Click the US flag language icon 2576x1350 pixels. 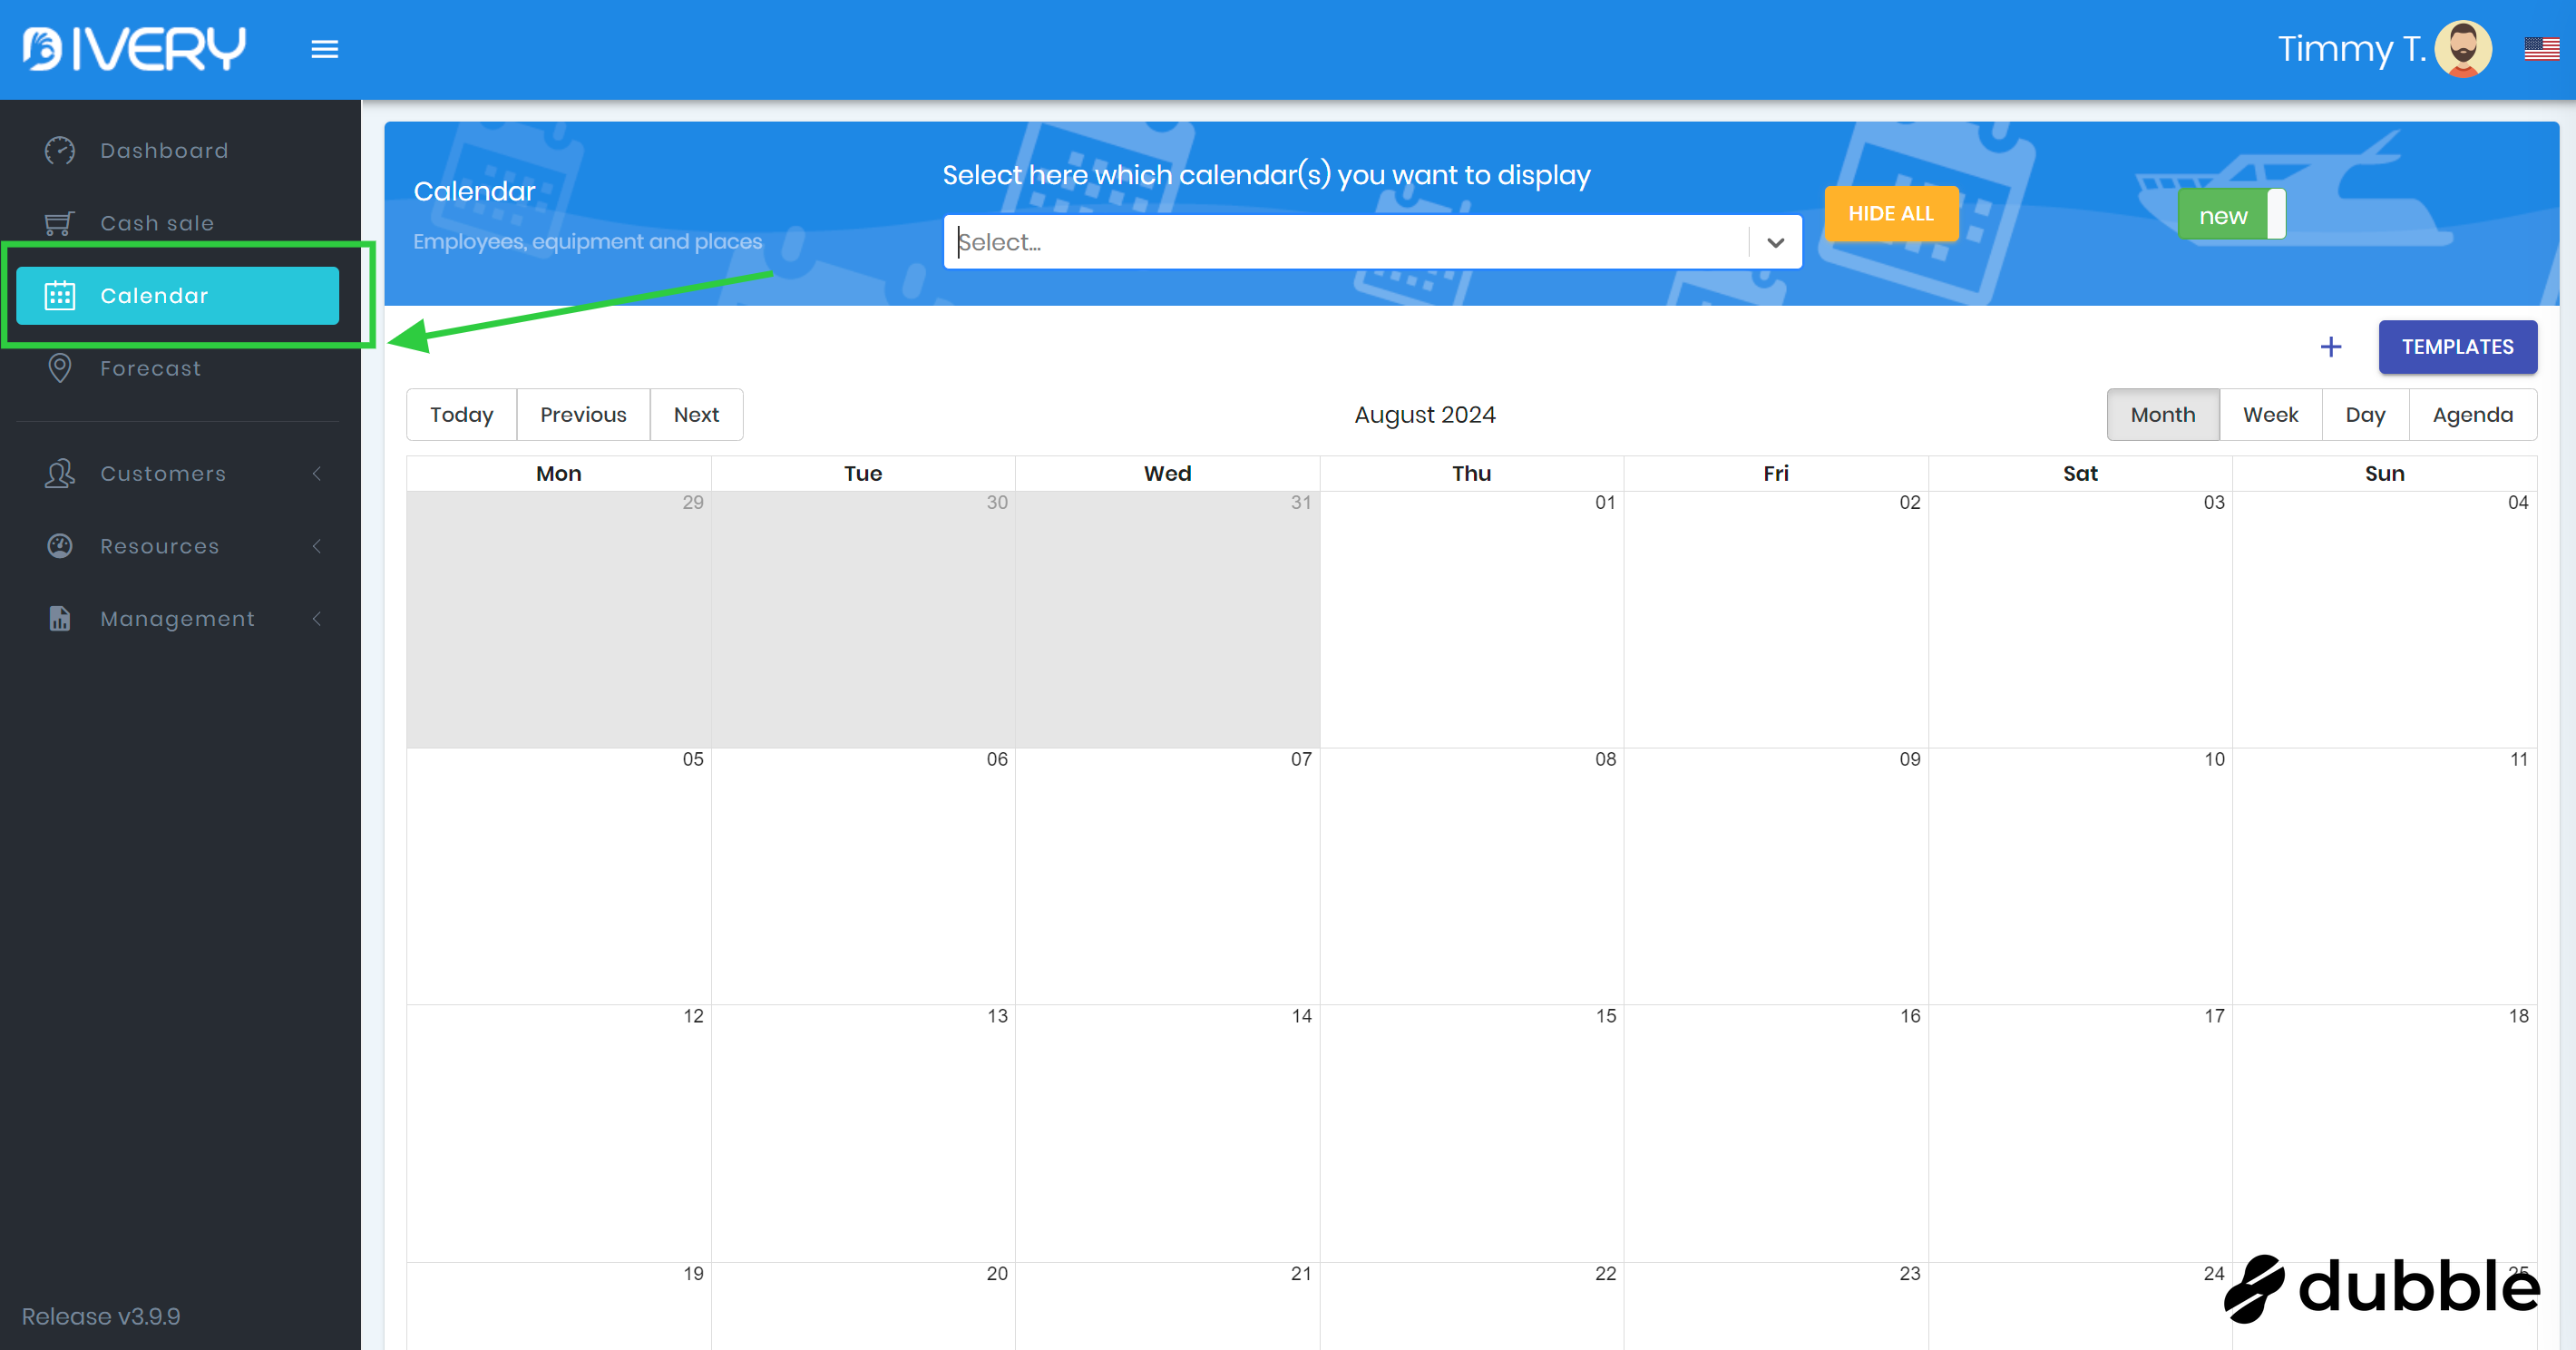(2541, 48)
